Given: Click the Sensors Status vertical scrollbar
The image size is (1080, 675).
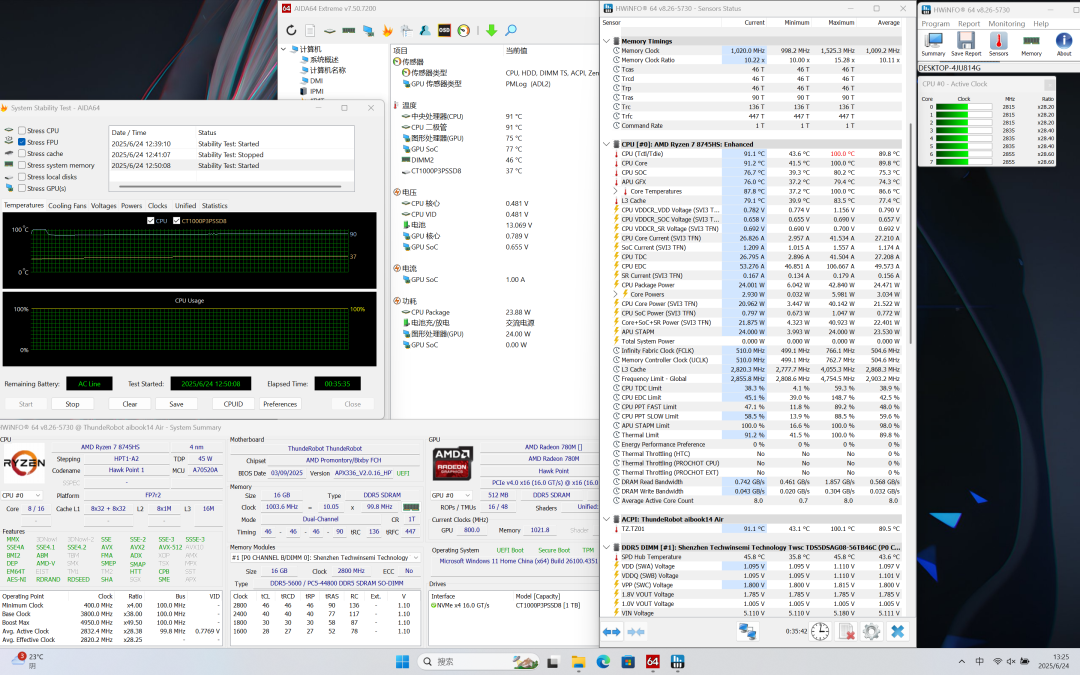Looking at the screenshot, I should tap(911, 234).
